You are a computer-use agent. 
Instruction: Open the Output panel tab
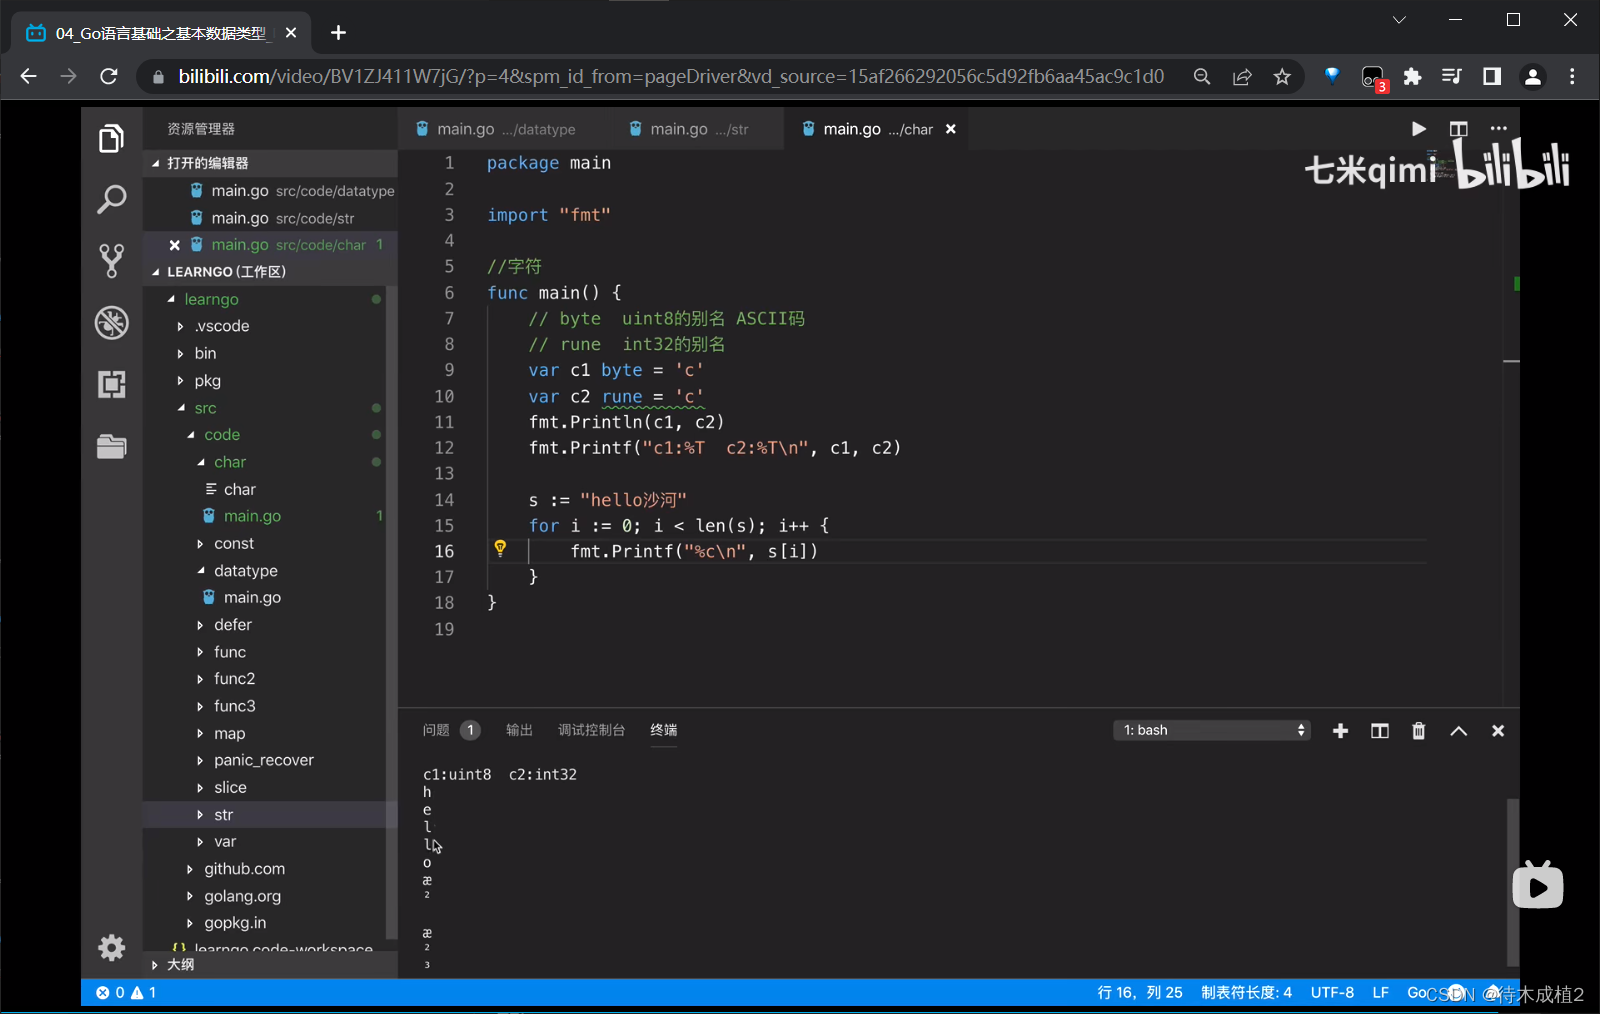pyautogui.click(x=519, y=730)
